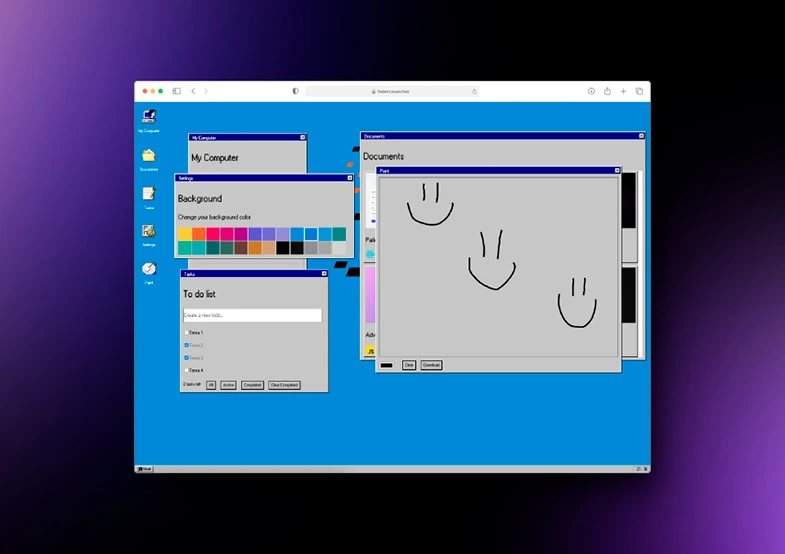Open the Documents folder desktop icon
Viewport: 785px width, 554px height.
pyautogui.click(x=149, y=155)
